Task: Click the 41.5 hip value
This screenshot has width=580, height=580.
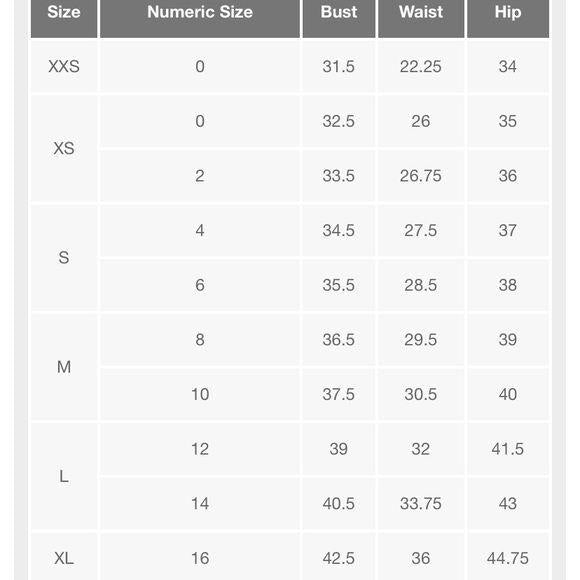Action: (x=508, y=449)
